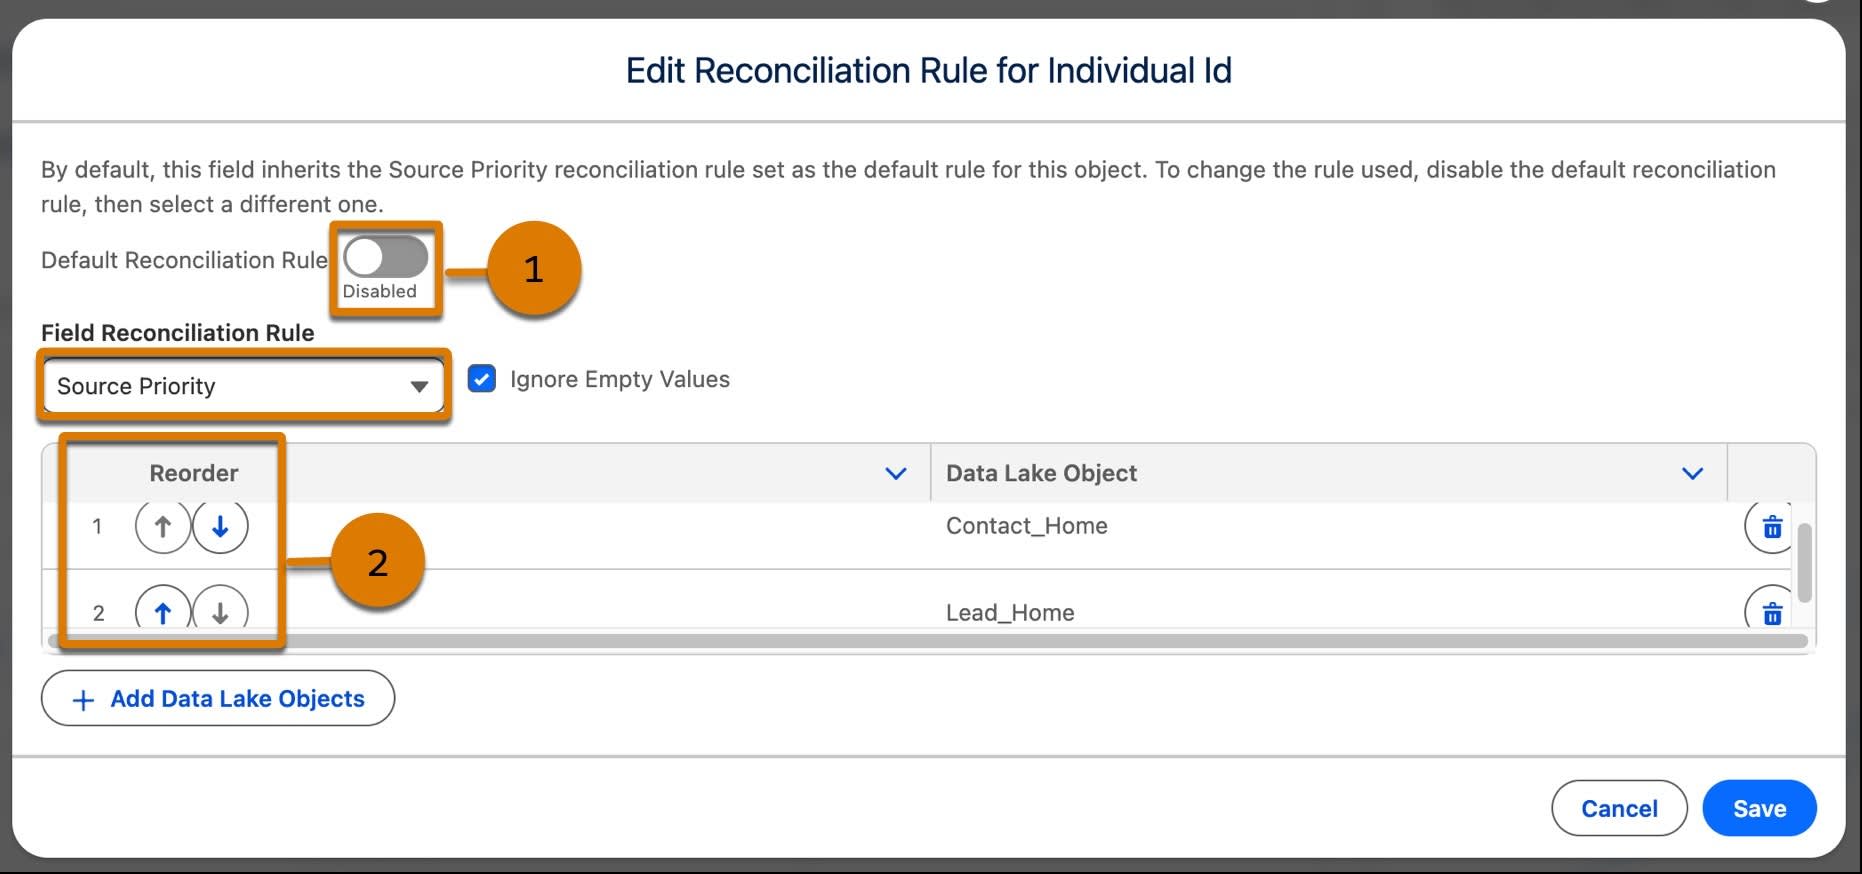Save the reconciliation rule
1862x874 pixels.
(x=1759, y=808)
